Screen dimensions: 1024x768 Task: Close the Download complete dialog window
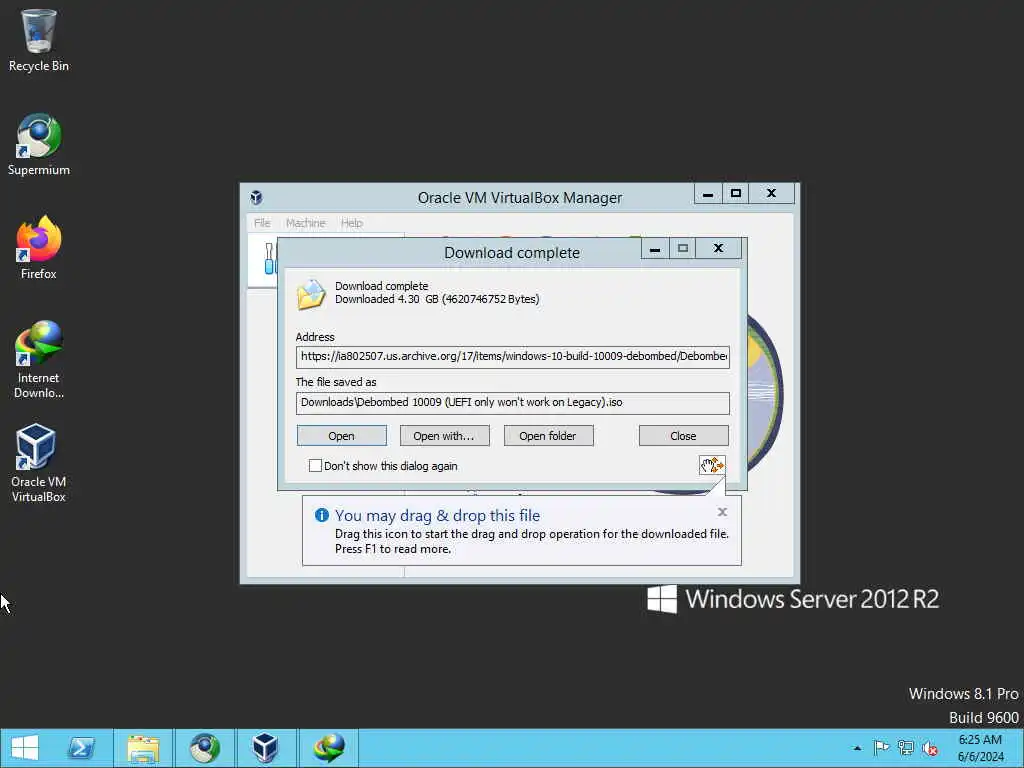click(718, 248)
